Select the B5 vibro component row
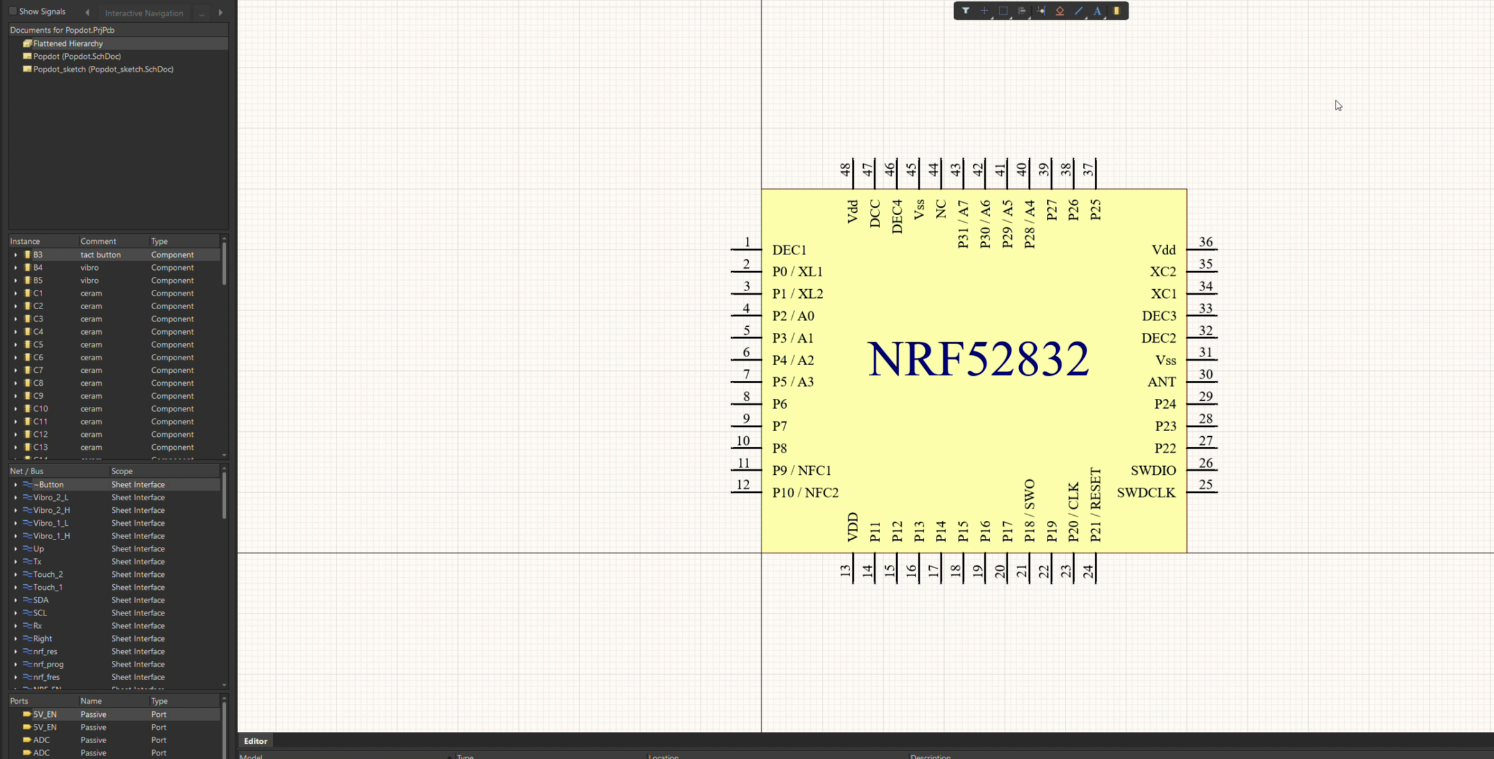Image resolution: width=1494 pixels, height=759 pixels. coord(114,281)
